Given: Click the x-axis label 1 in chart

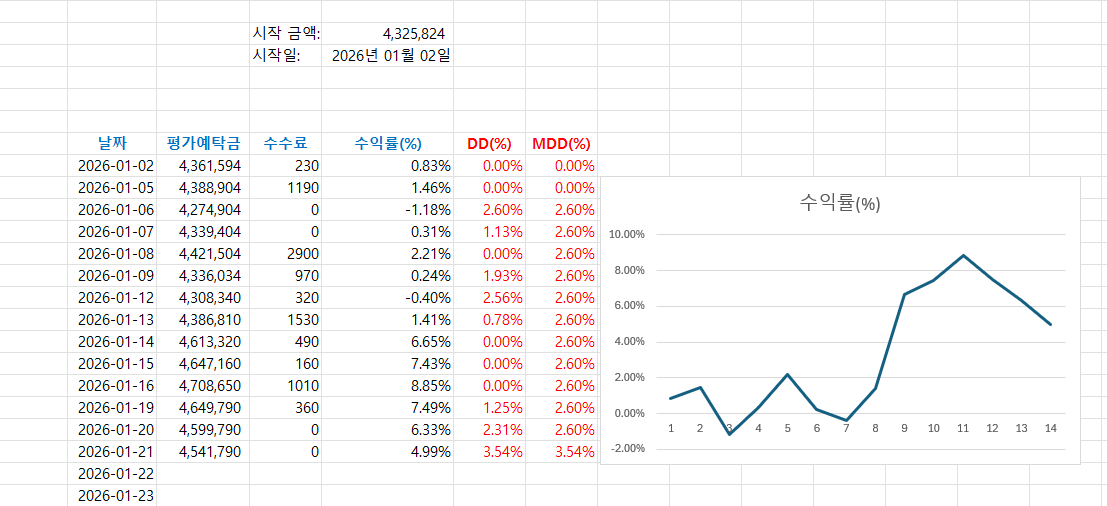Looking at the screenshot, I should tap(671, 427).
